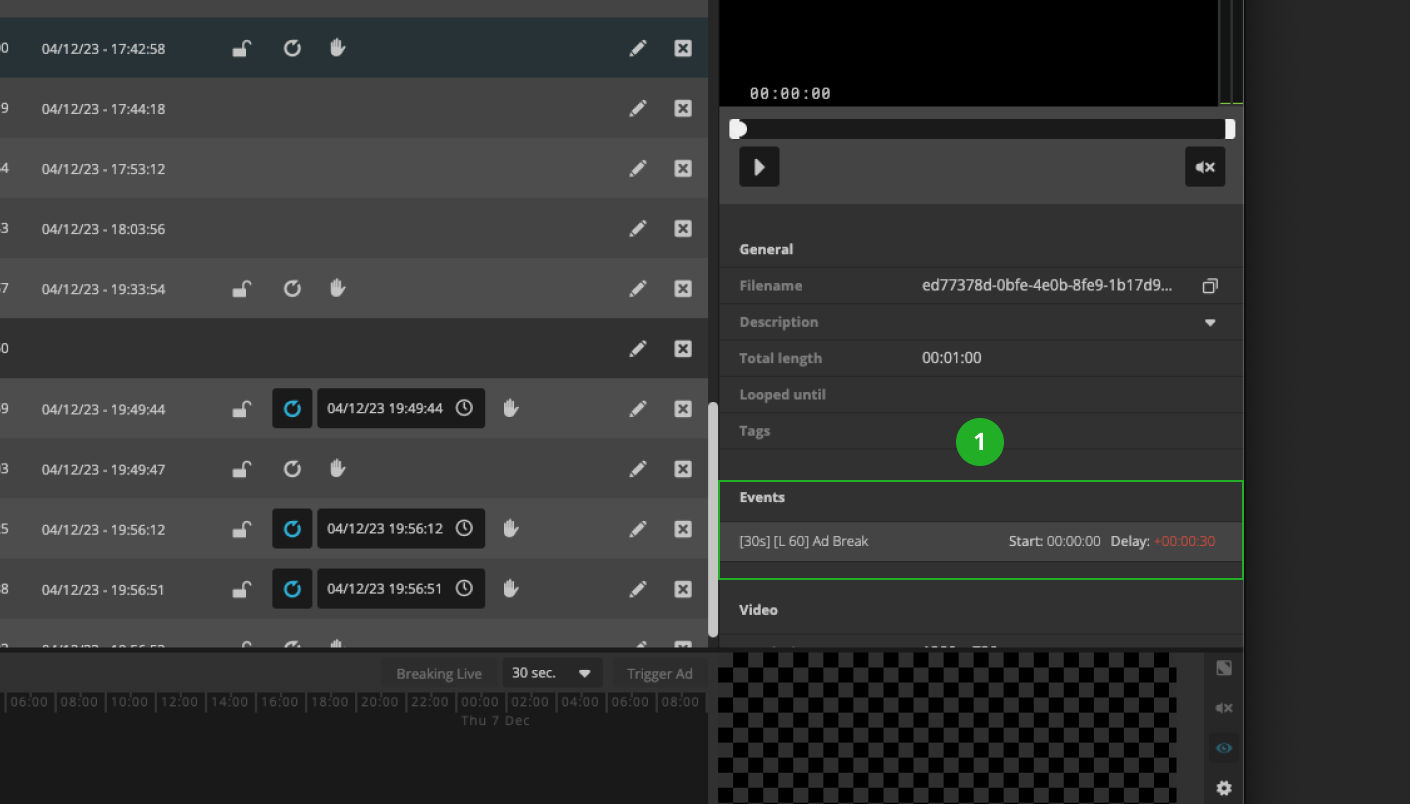Click the loop icon on 17:42:58 row

[x=292, y=48]
